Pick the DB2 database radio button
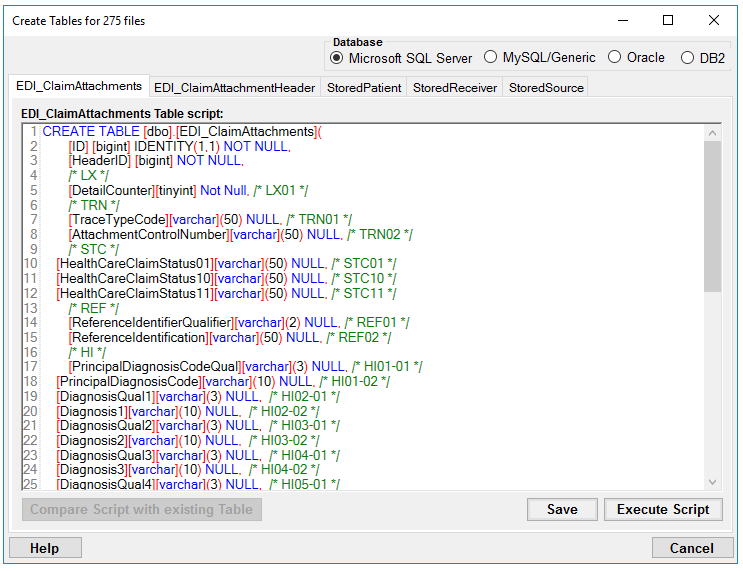743x571 pixels. click(x=687, y=58)
